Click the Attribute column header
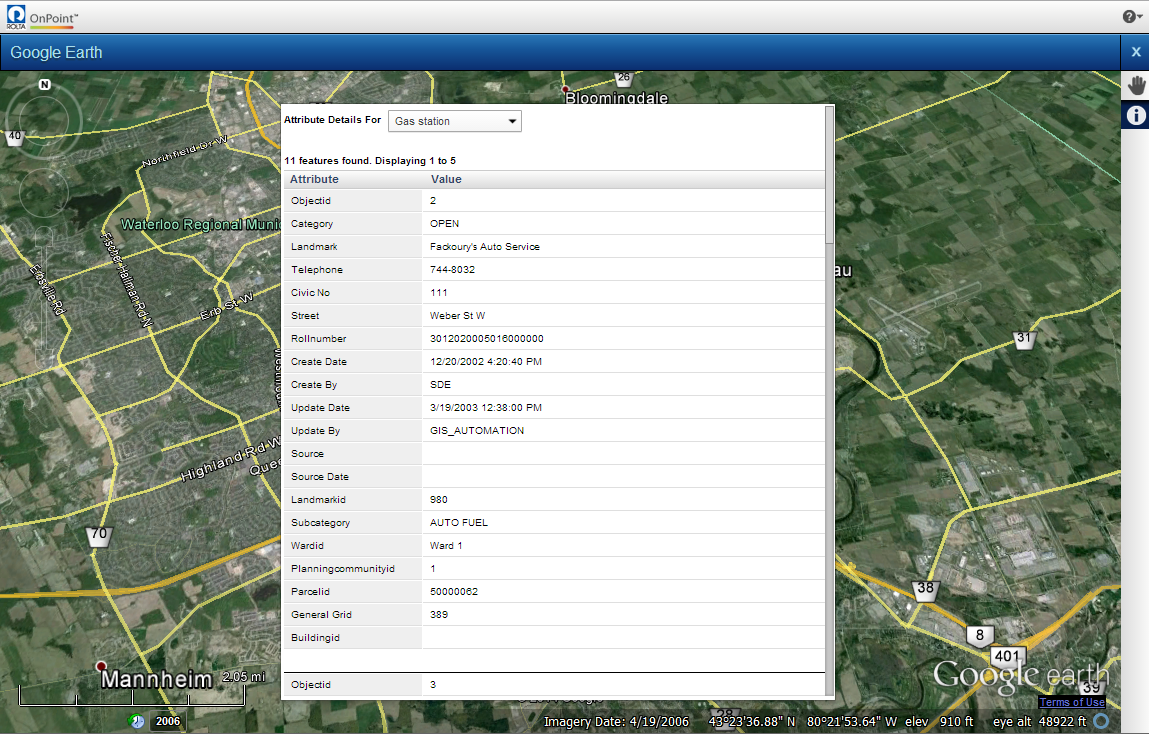Viewport: 1149px width, 734px height. coord(315,179)
